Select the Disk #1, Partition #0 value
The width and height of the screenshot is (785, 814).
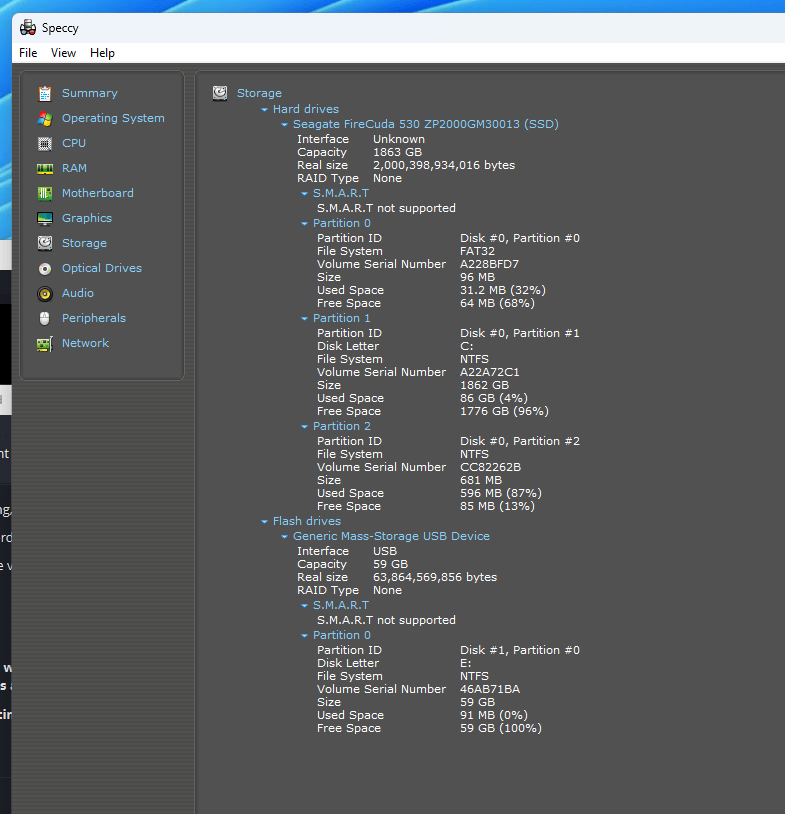tap(520, 650)
